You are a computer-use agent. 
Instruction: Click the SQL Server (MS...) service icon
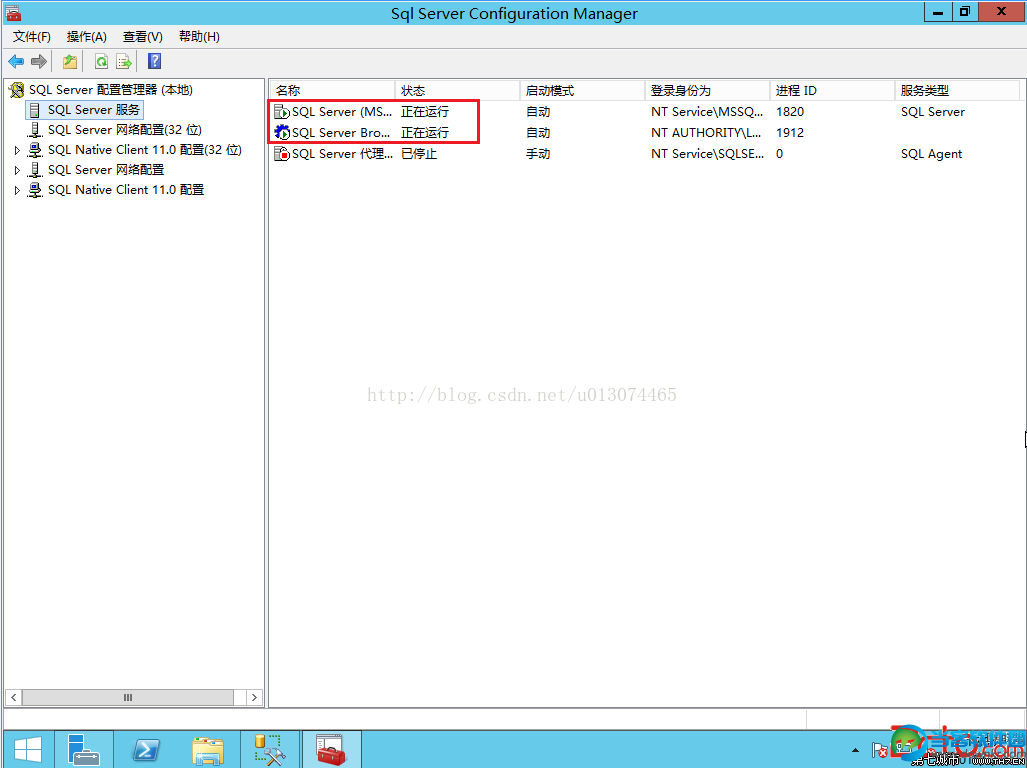pyautogui.click(x=282, y=112)
